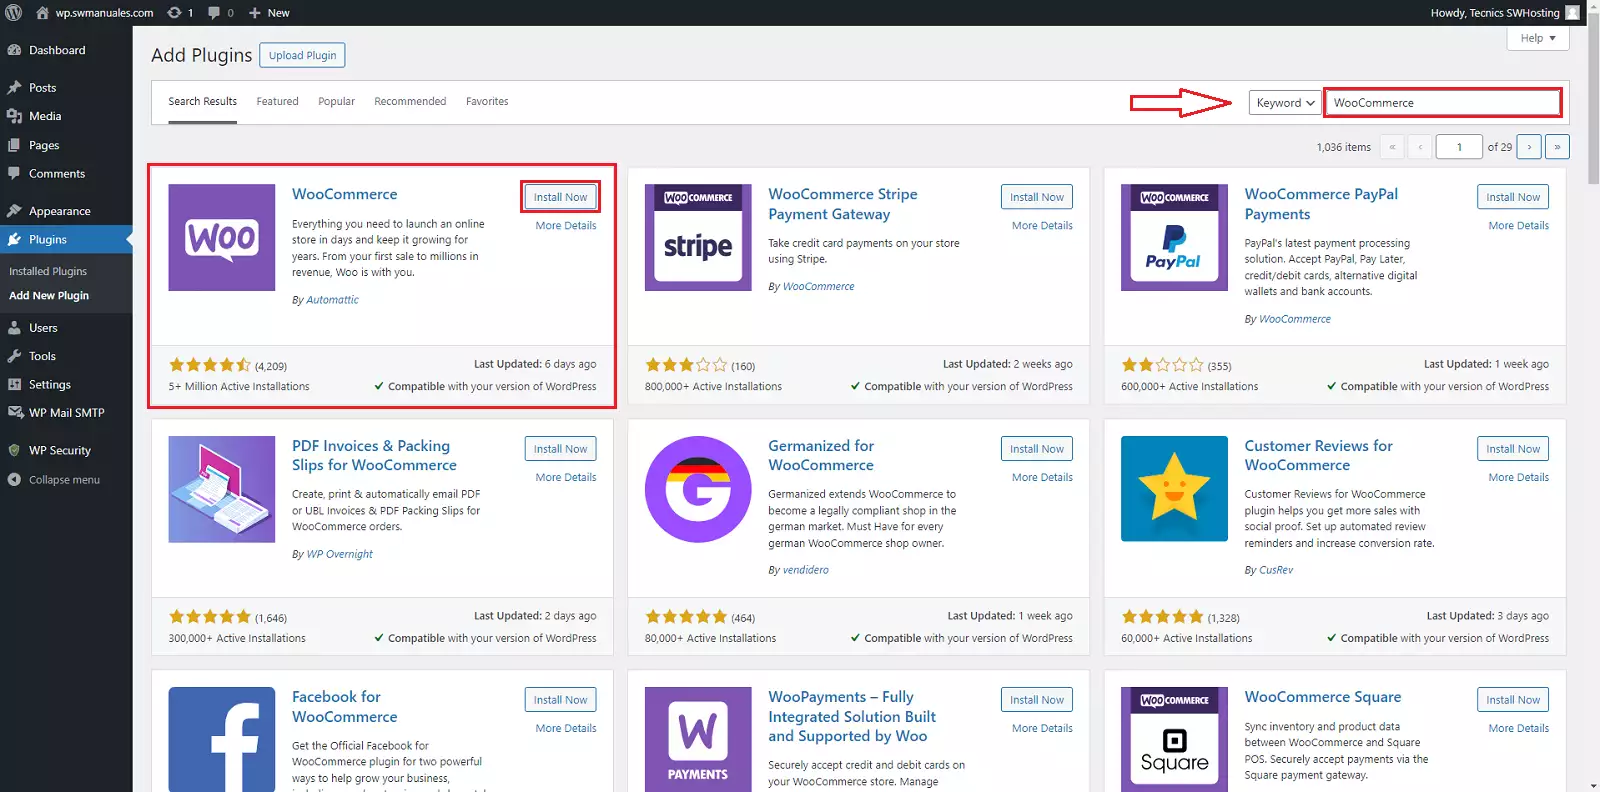Viewport: 1600px width, 792px height.
Task: Click the Upload Plugin button
Action: [302, 55]
